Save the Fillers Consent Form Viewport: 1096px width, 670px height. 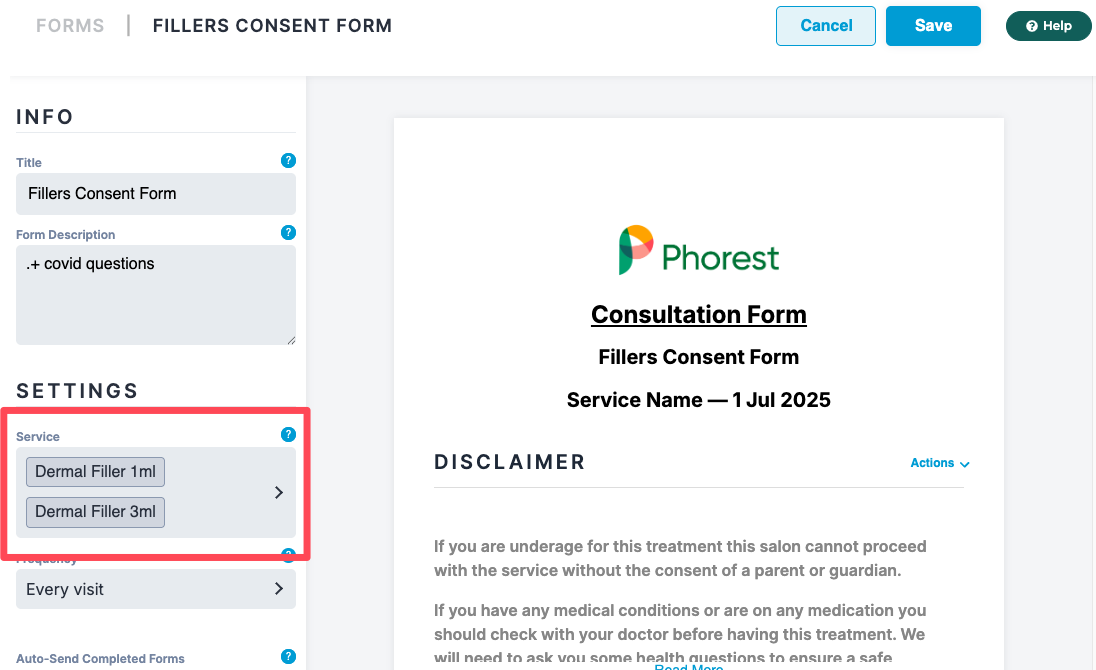pyautogui.click(x=933, y=26)
